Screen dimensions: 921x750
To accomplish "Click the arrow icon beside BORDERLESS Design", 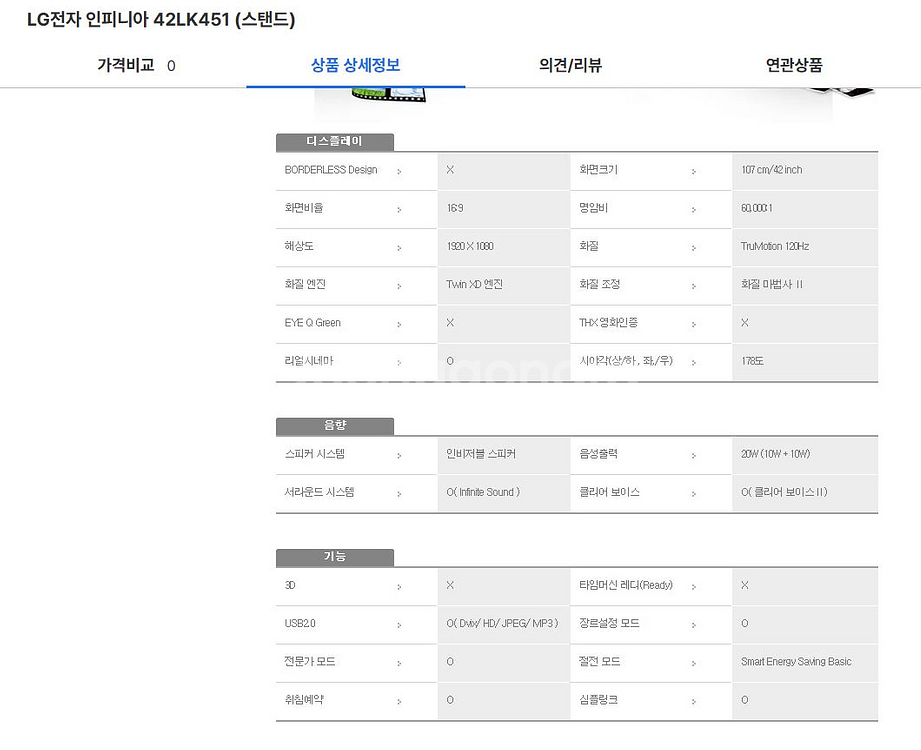I will 399,171.
